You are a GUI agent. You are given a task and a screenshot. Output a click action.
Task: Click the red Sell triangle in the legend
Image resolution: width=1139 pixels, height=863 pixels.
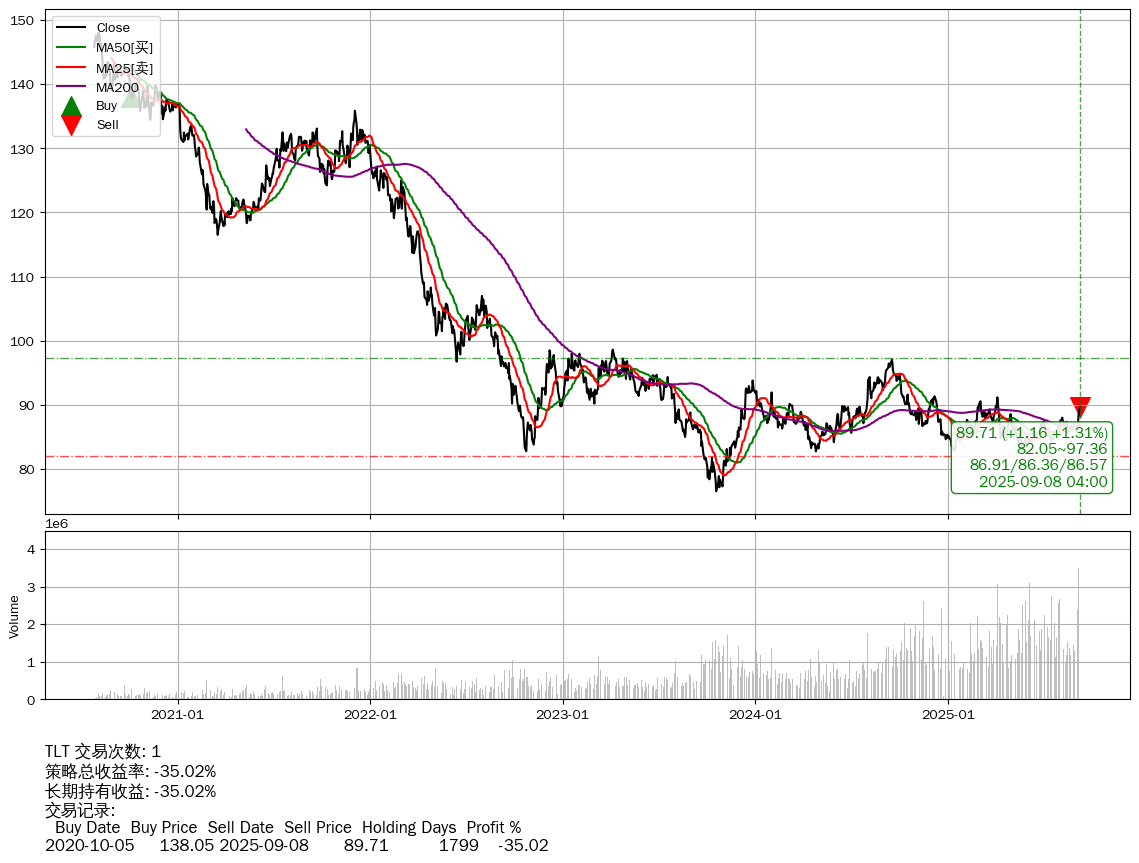[x=71, y=125]
